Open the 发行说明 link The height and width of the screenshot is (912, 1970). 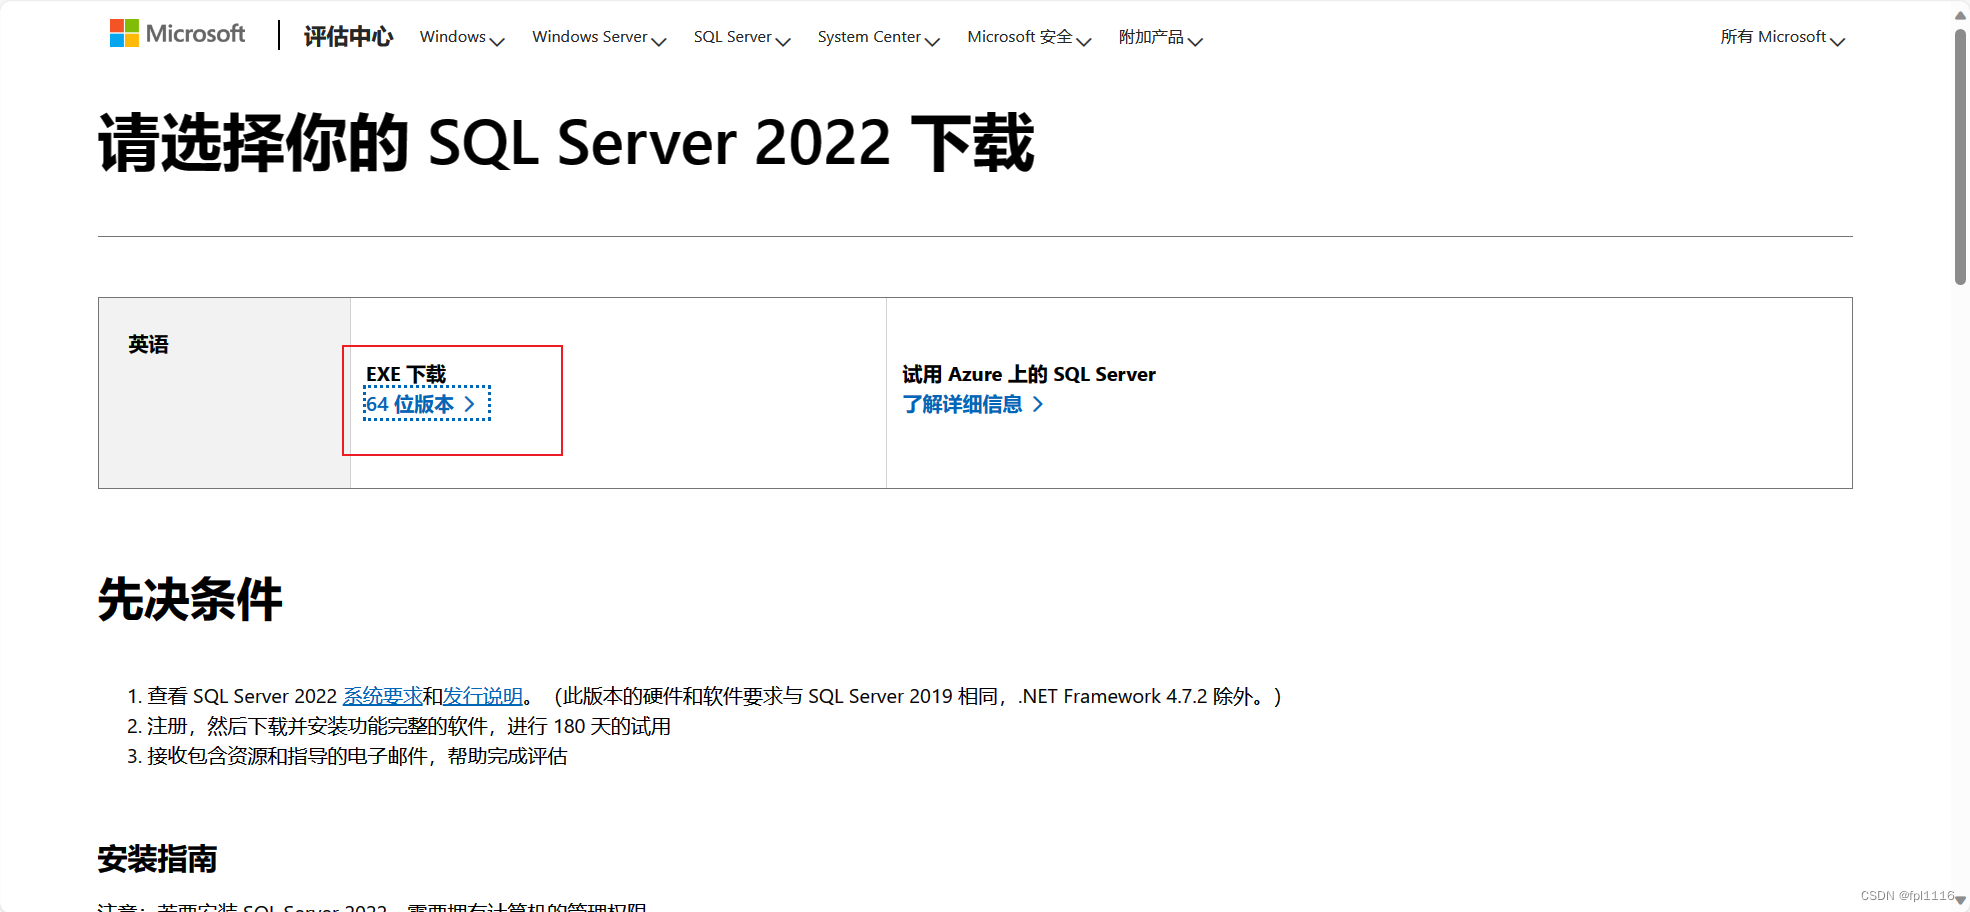tap(483, 696)
